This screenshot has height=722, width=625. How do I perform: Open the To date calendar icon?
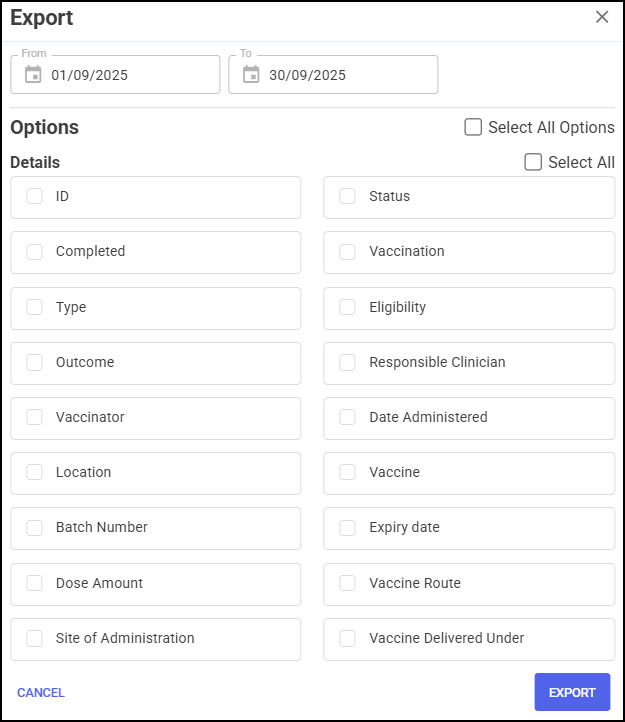251,75
